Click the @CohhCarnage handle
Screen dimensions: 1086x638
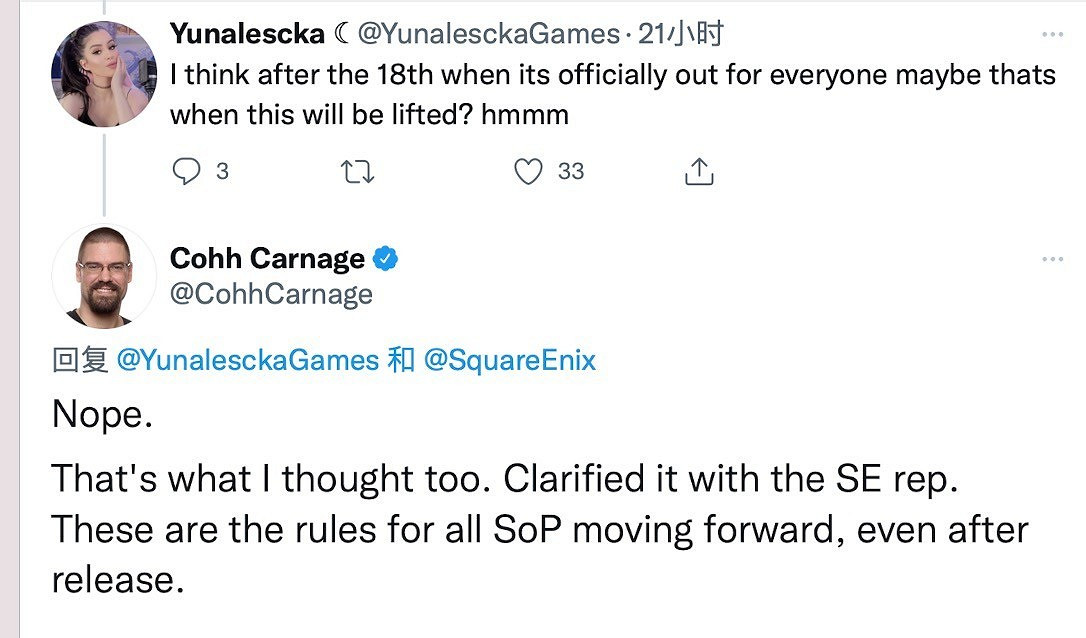271,294
